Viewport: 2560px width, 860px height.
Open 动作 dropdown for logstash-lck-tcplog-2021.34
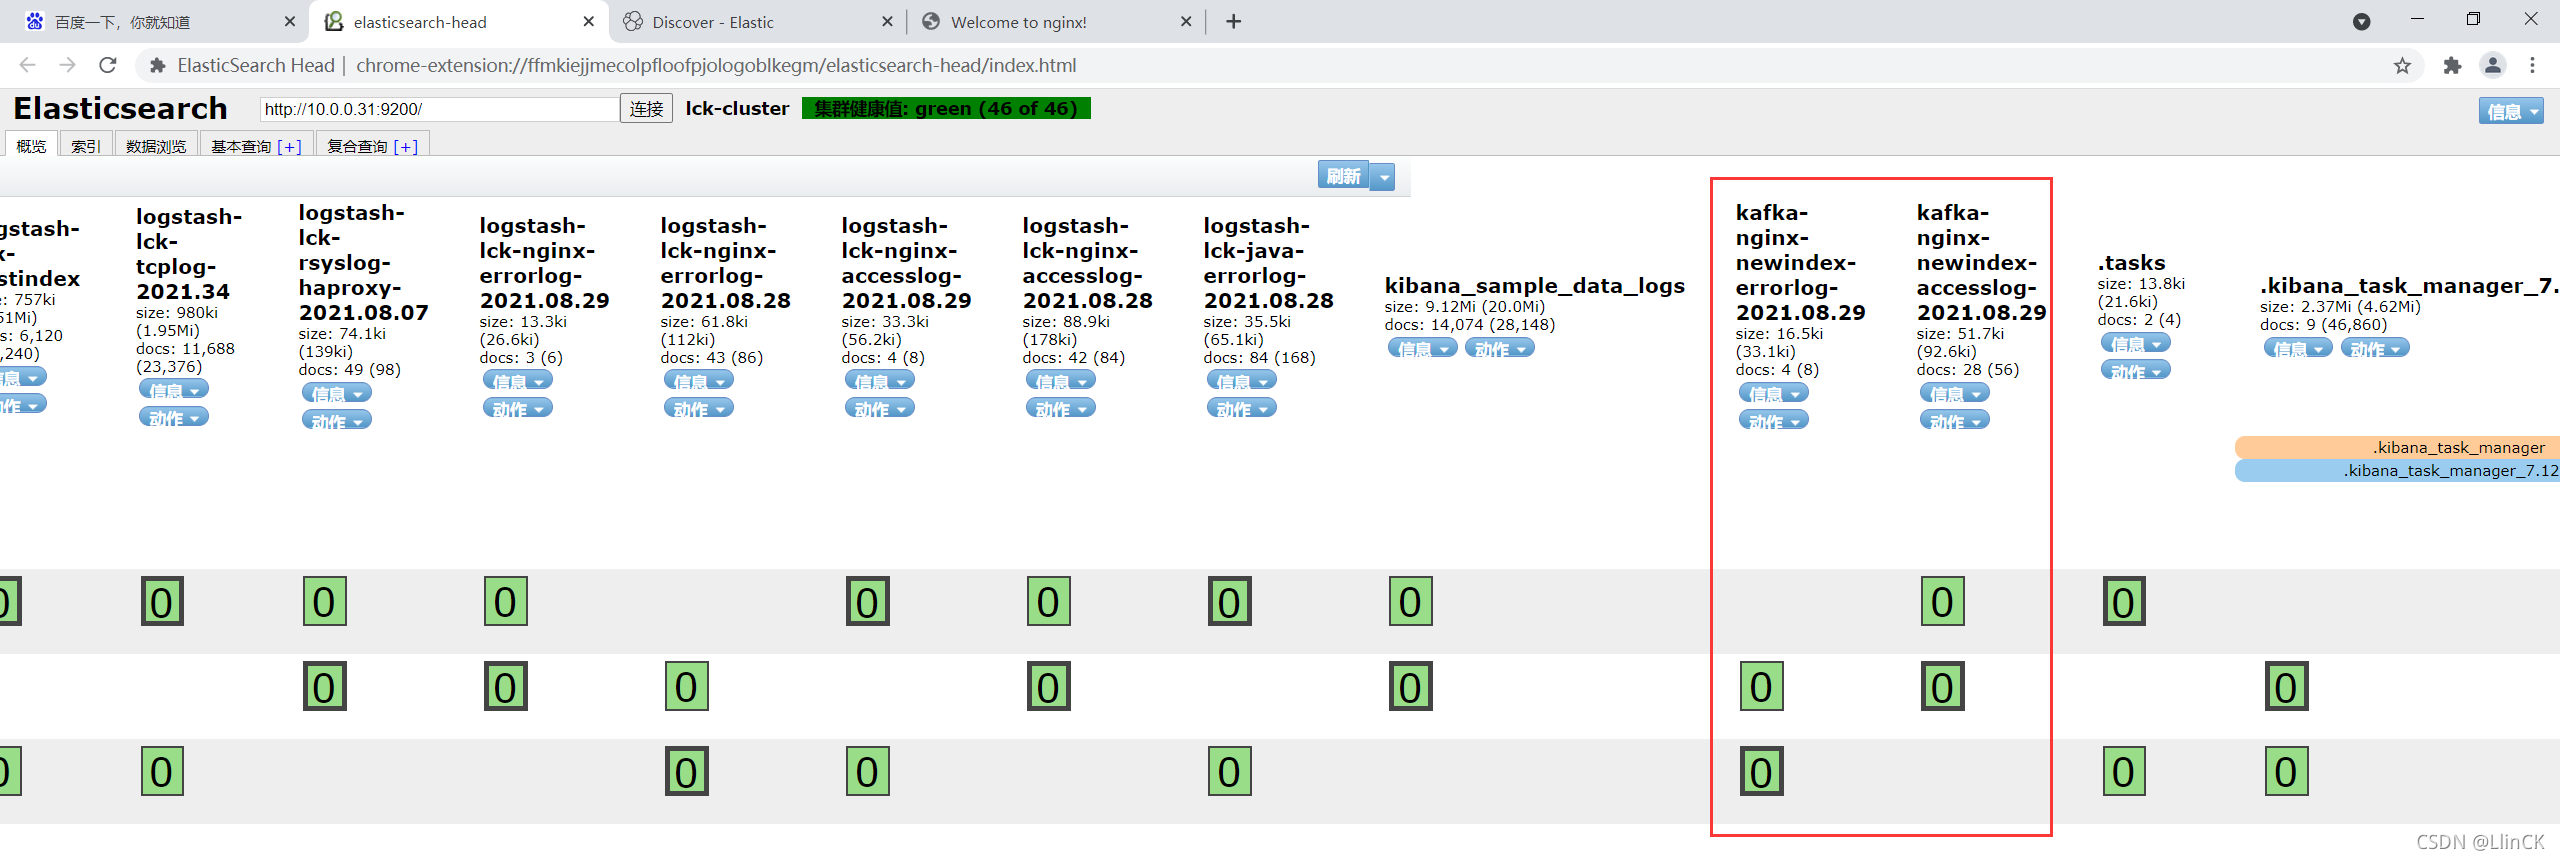pyautogui.click(x=174, y=416)
